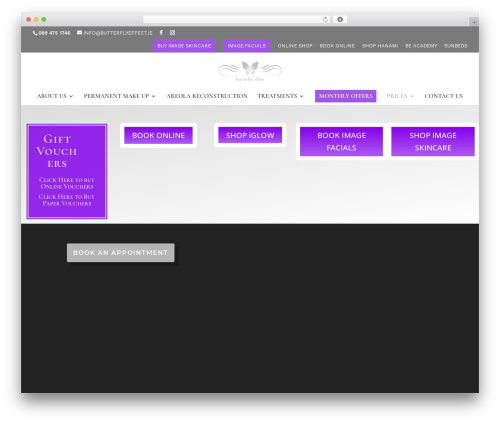Select Monthly Offers in navigation
500x423 pixels.
tap(346, 96)
